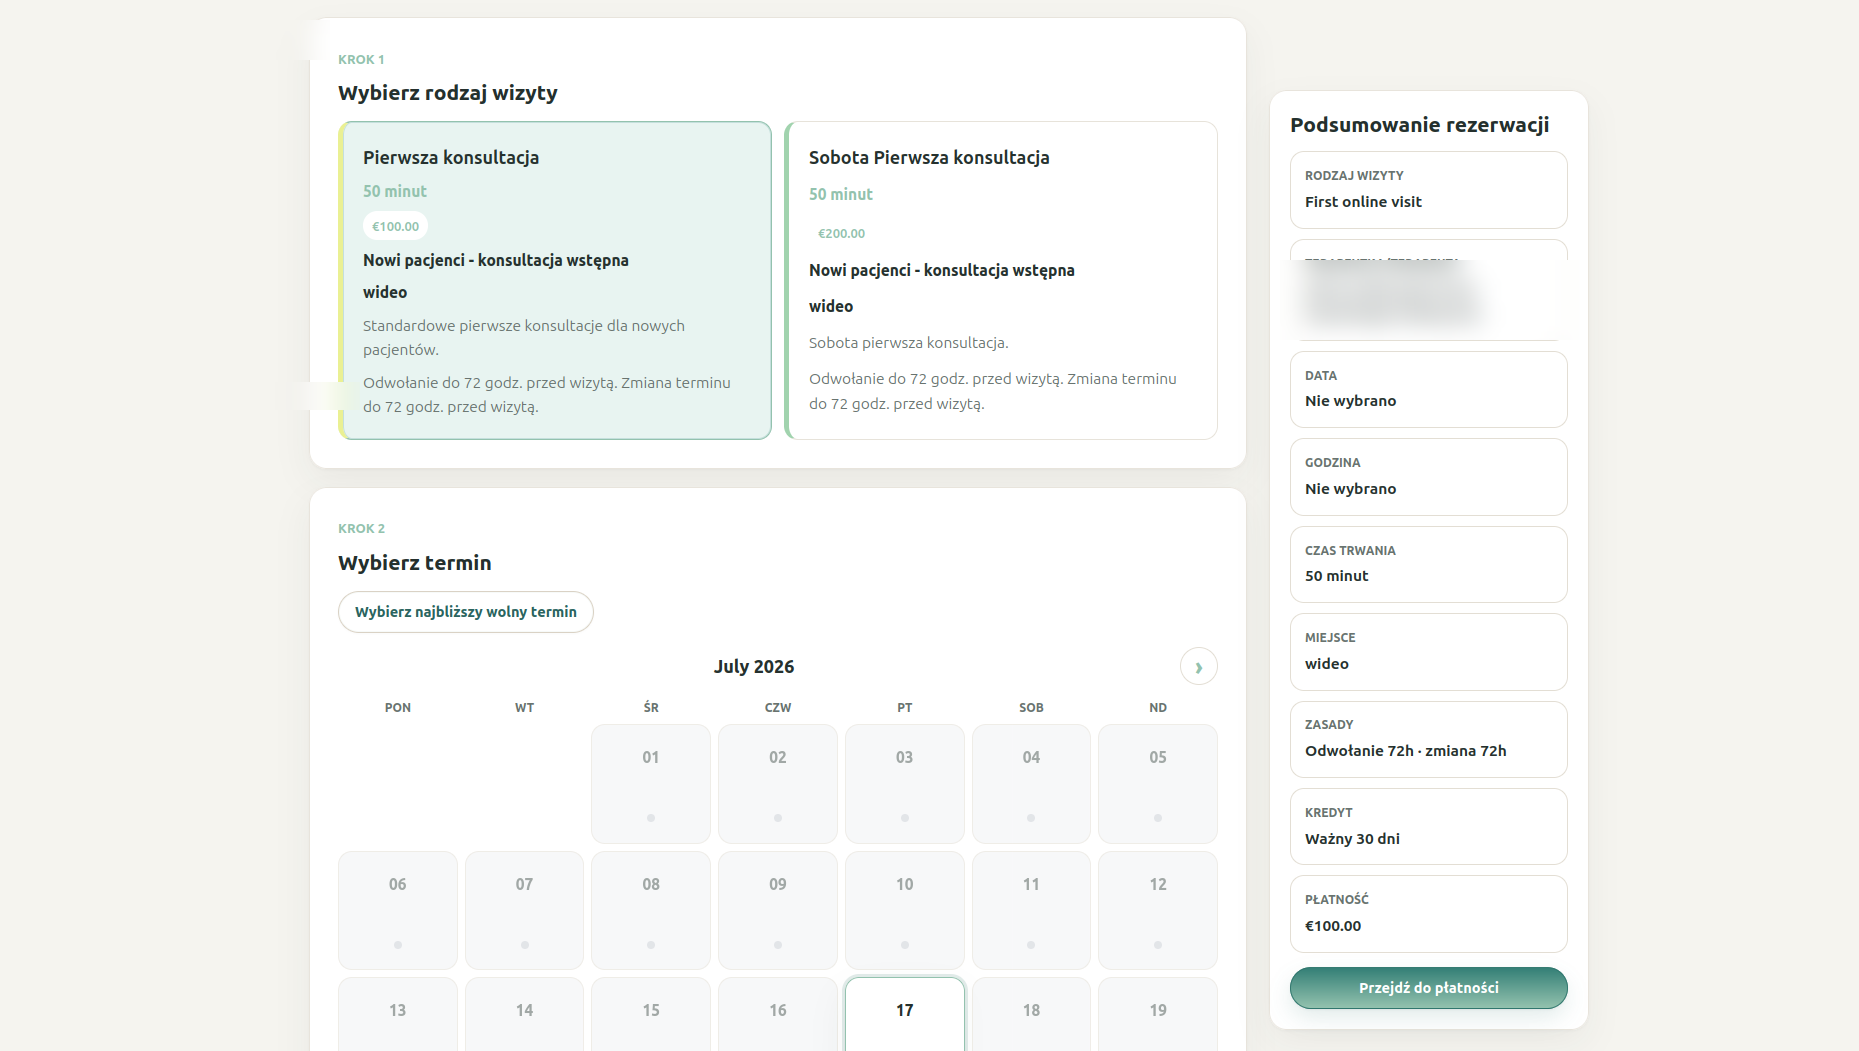This screenshot has width=1859, height=1051.
Task: Go to next month with chevron arrow
Action: point(1198,667)
